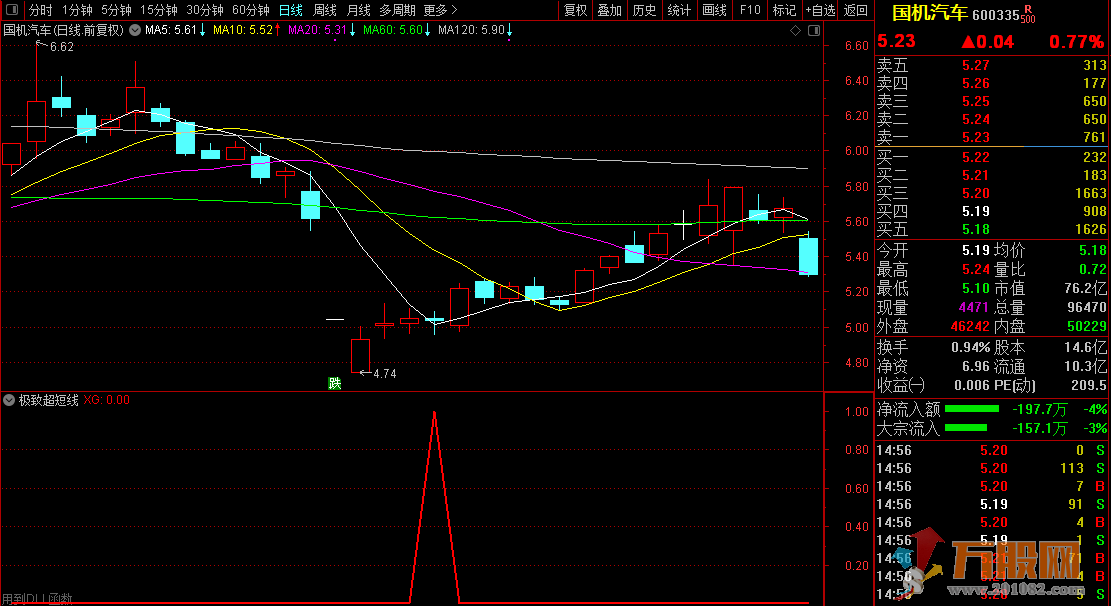Click the 返回 back button

(x=856, y=10)
